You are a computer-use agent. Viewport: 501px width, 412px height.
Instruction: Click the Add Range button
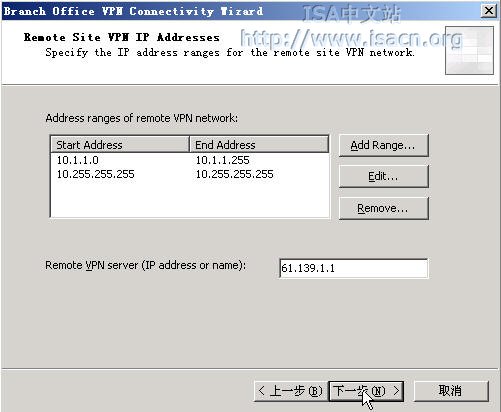[383, 145]
